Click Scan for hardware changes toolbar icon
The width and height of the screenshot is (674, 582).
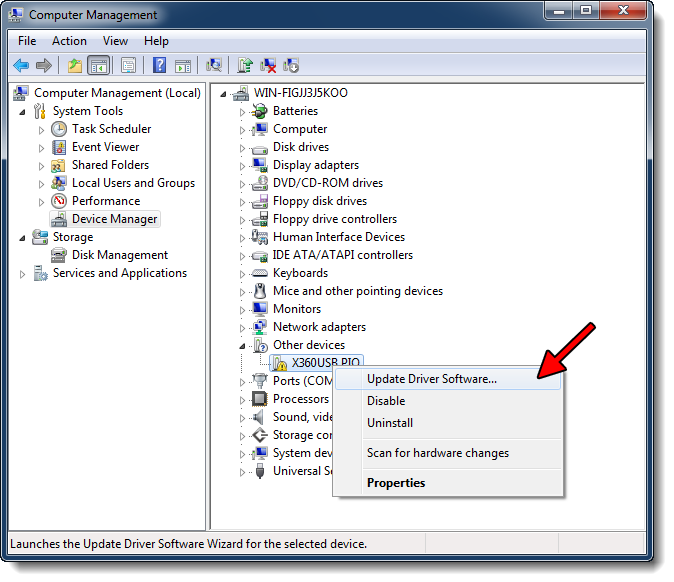click(214, 66)
